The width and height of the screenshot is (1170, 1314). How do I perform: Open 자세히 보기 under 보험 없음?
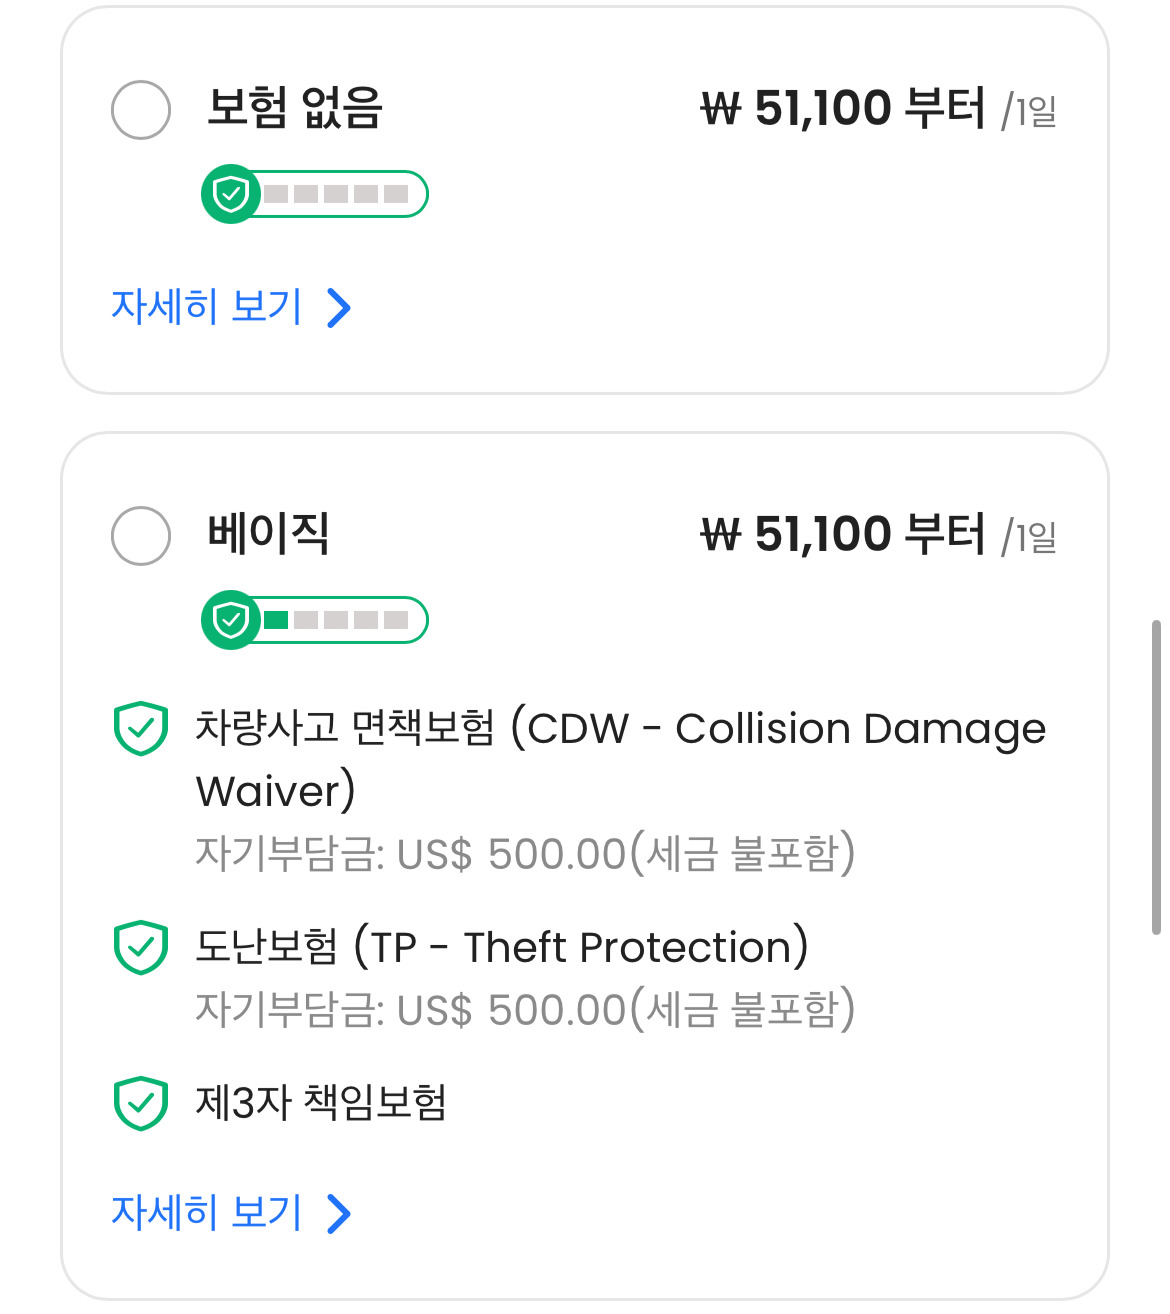coord(207,307)
